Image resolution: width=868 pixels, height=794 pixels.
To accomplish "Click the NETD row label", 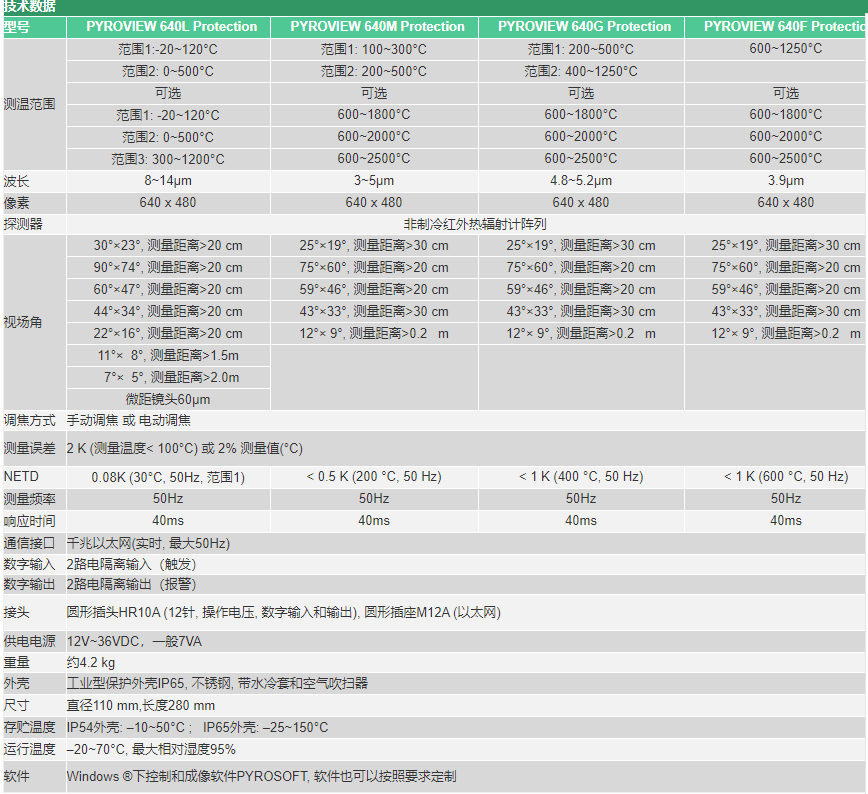I will 21,477.
